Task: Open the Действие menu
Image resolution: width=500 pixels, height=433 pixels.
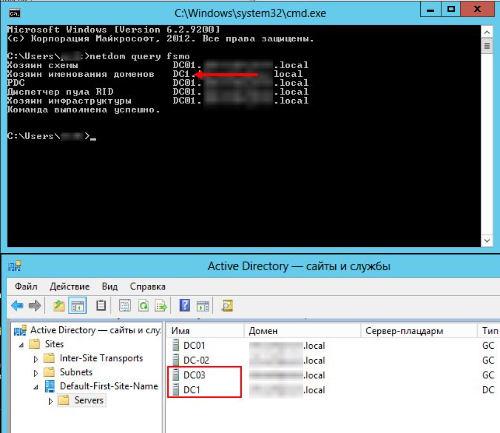Action: (x=69, y=286)
